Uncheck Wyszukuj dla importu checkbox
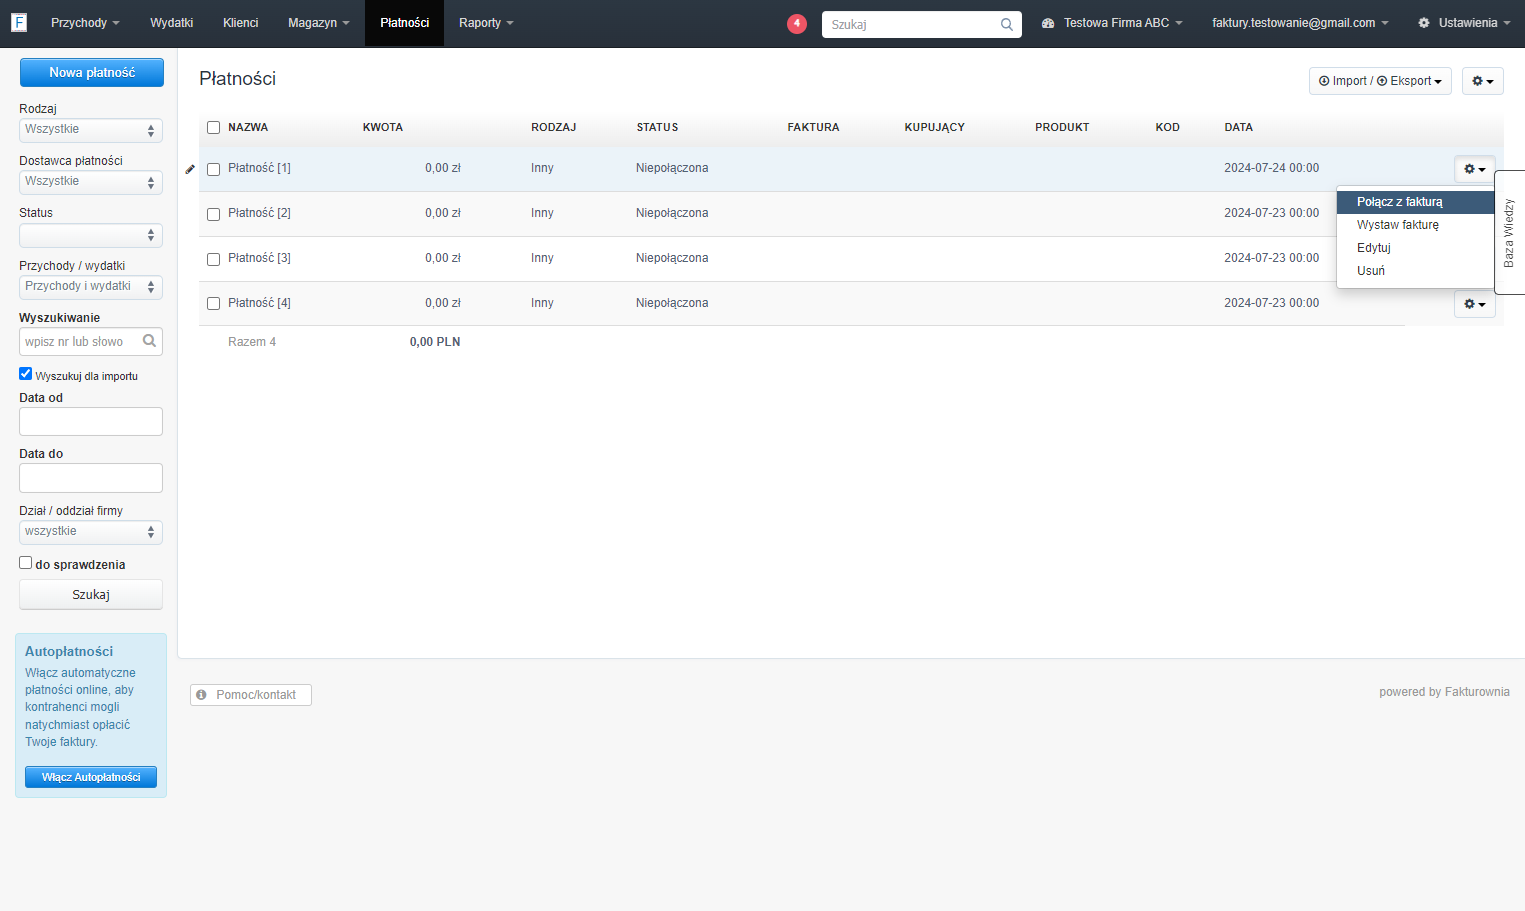 (x=26, y=374)
